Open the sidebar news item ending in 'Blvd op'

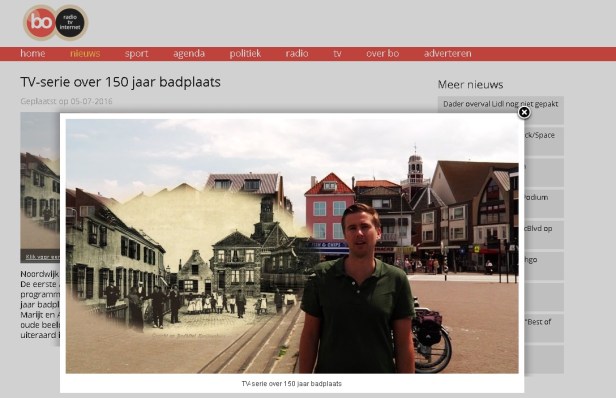[544, 235]
